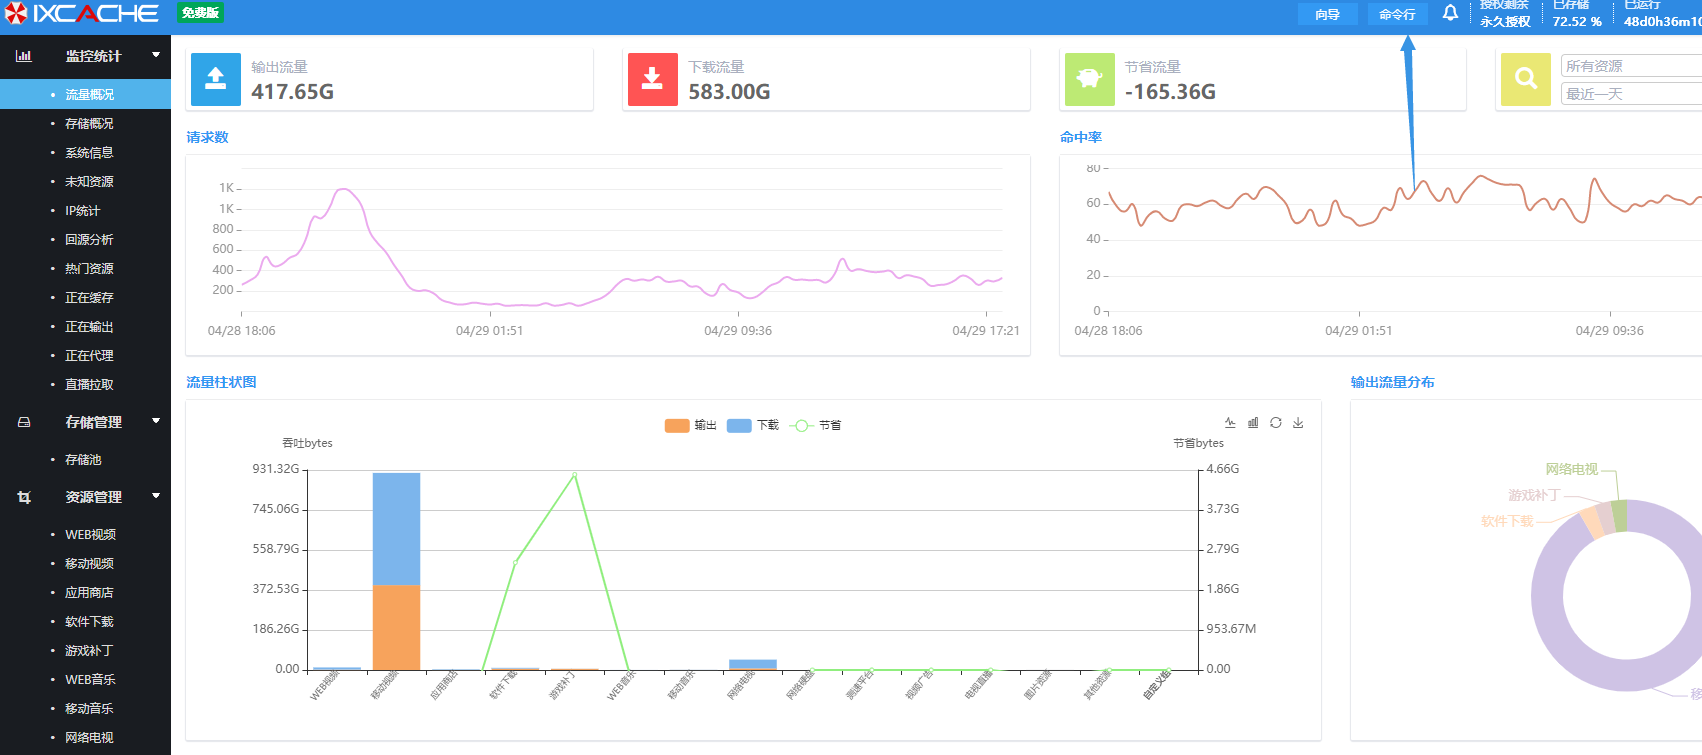Open 存储概况 in the sidebar
The image size is (1702, 755).
(x=89, y=124)
